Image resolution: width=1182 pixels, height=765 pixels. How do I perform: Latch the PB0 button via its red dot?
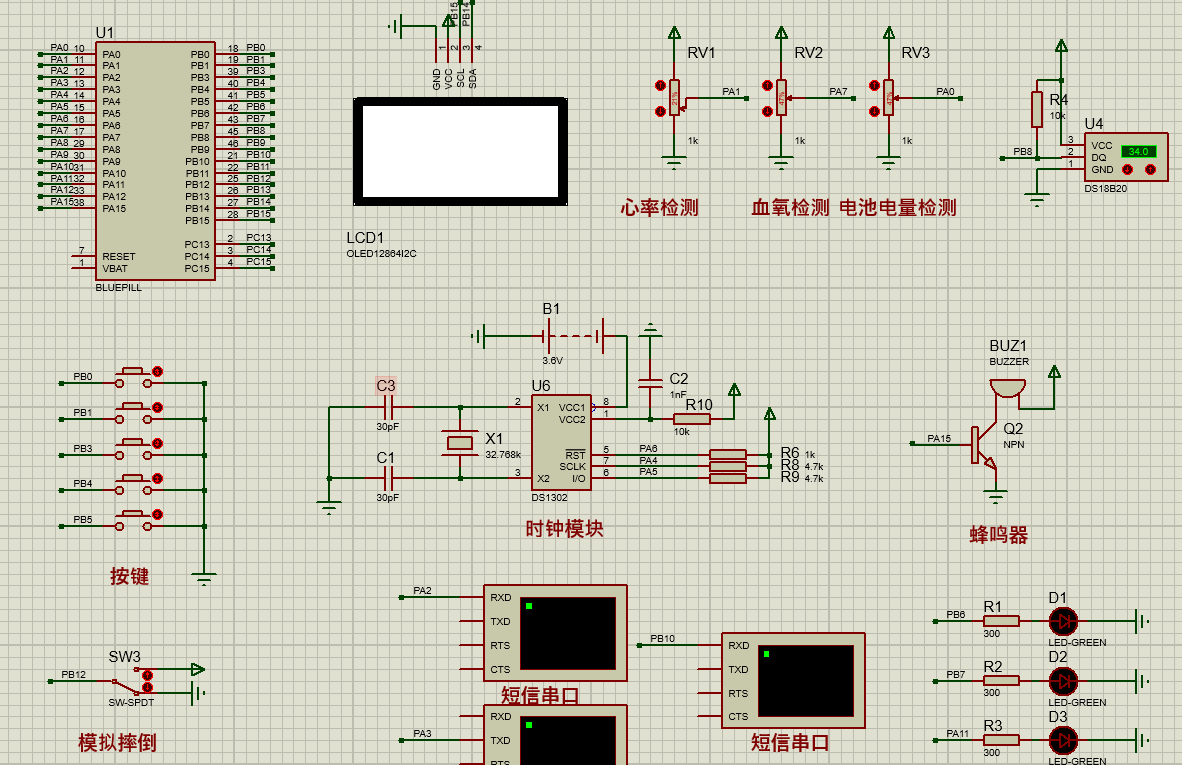pyautogui.click(x=158, y=372)
